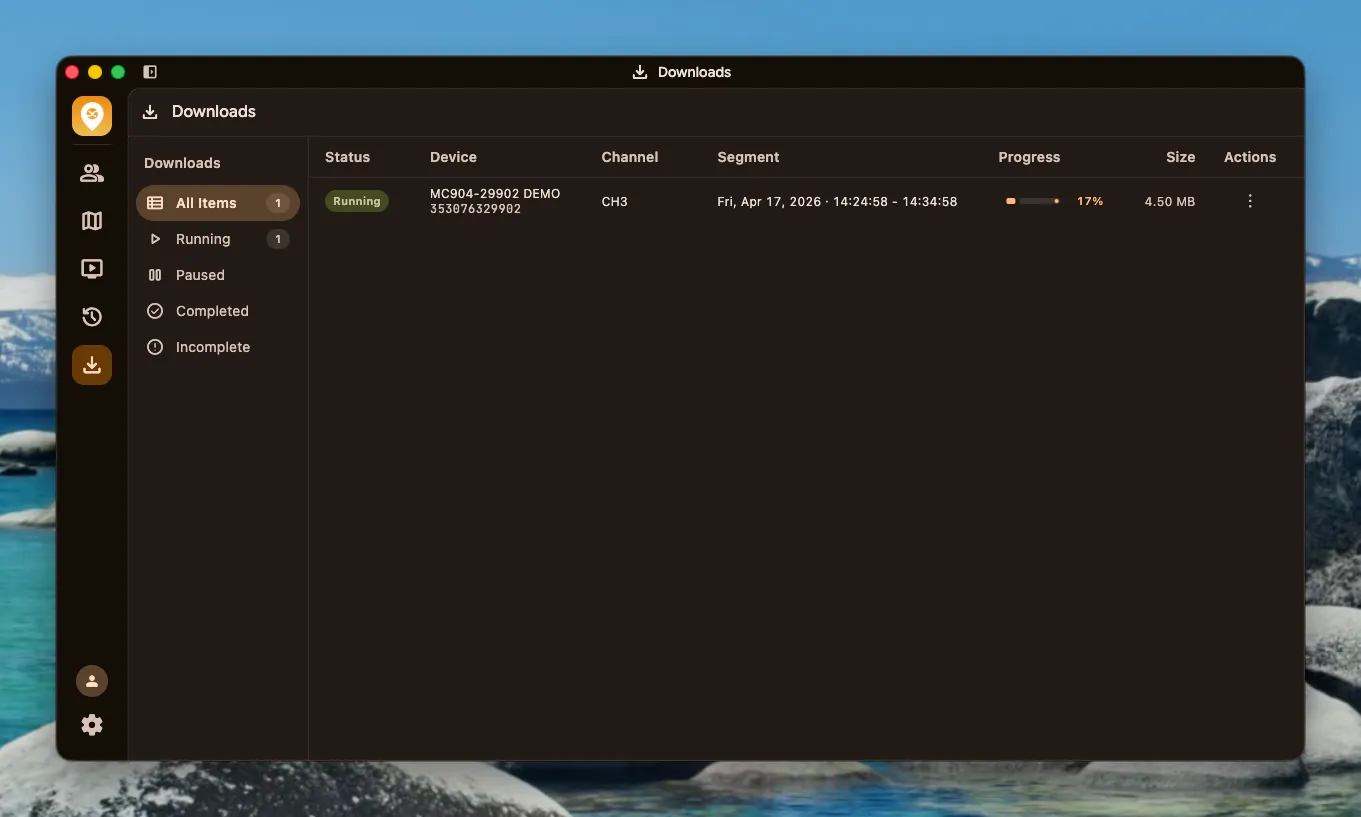Click the Downloads page heading text
The width and height of the screenshot is (1361, 817).
(x=214, y=112)
